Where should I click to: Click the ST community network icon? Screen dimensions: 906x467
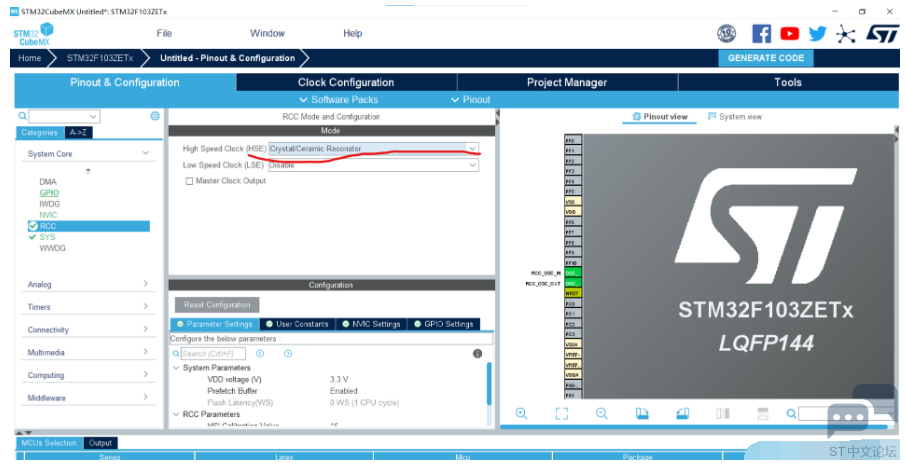tap(845, 34)
